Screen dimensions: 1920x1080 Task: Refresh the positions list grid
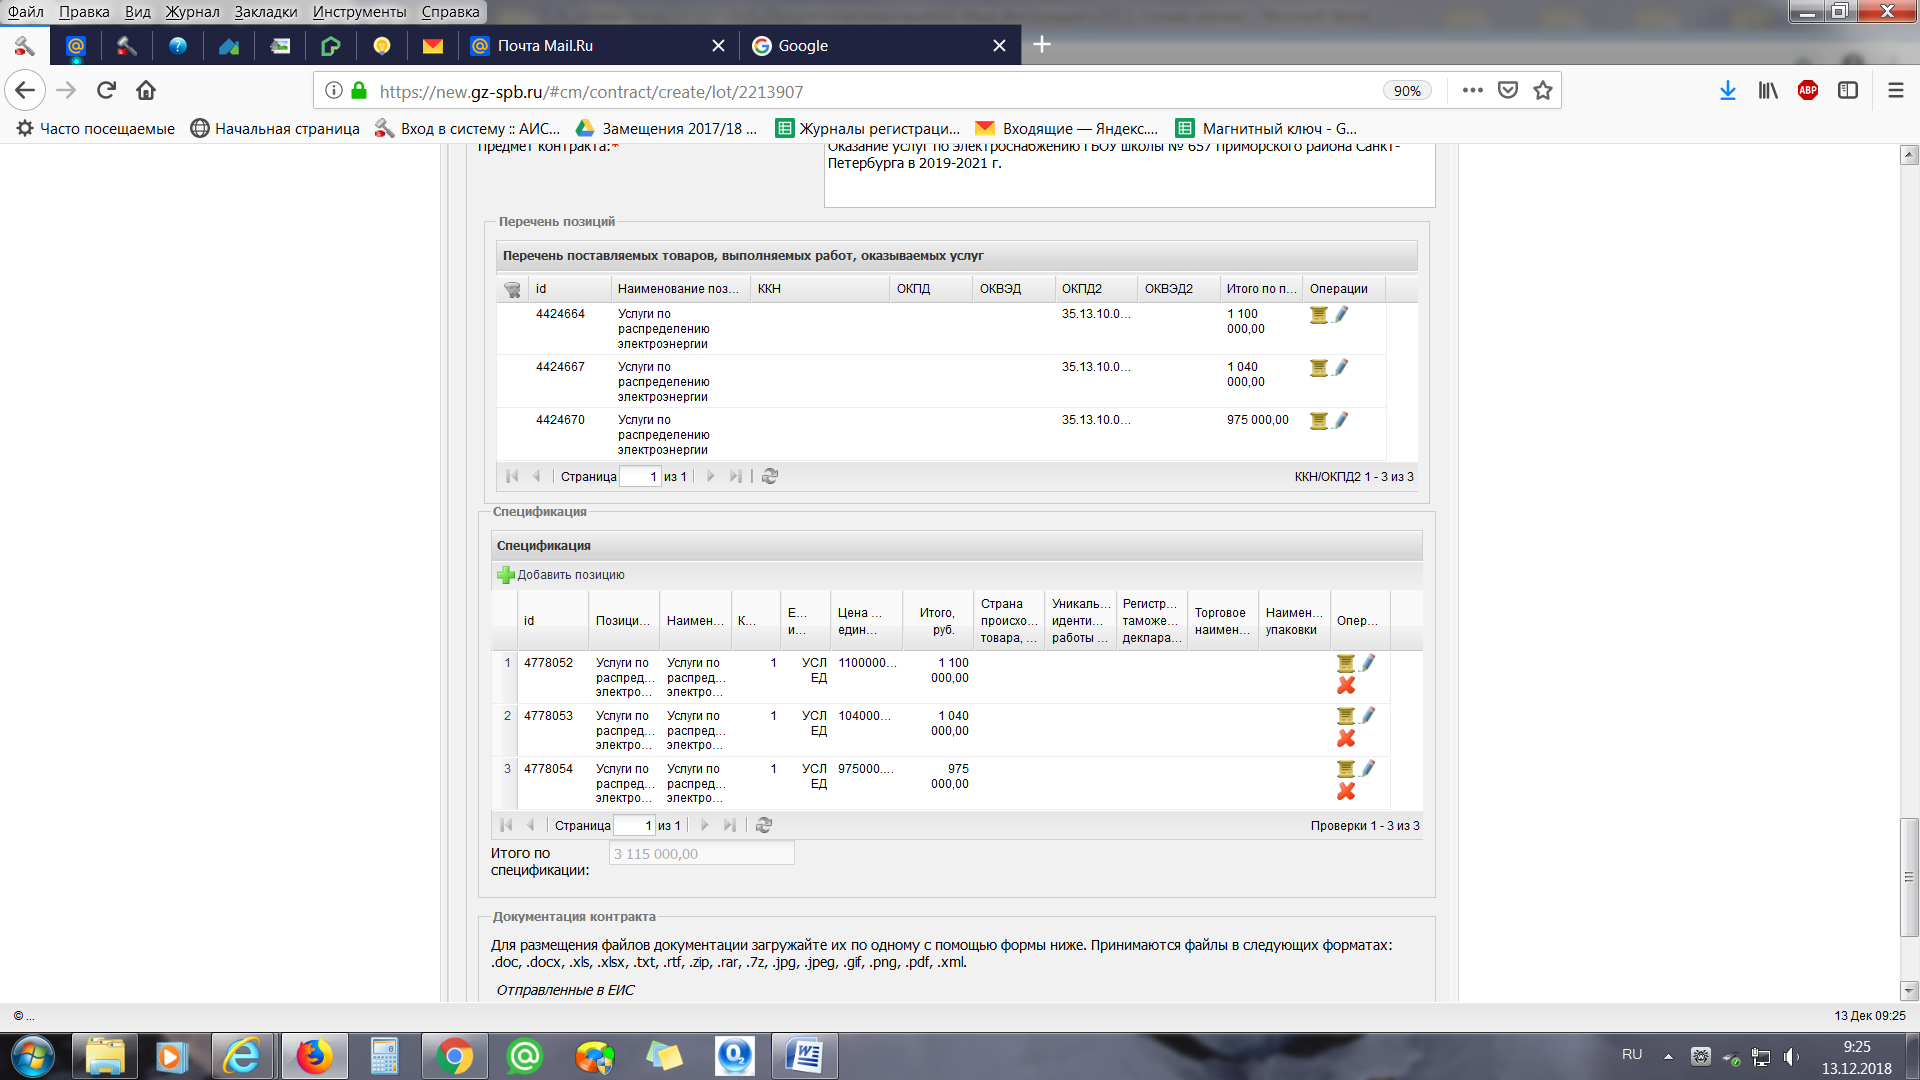[770, 476]
